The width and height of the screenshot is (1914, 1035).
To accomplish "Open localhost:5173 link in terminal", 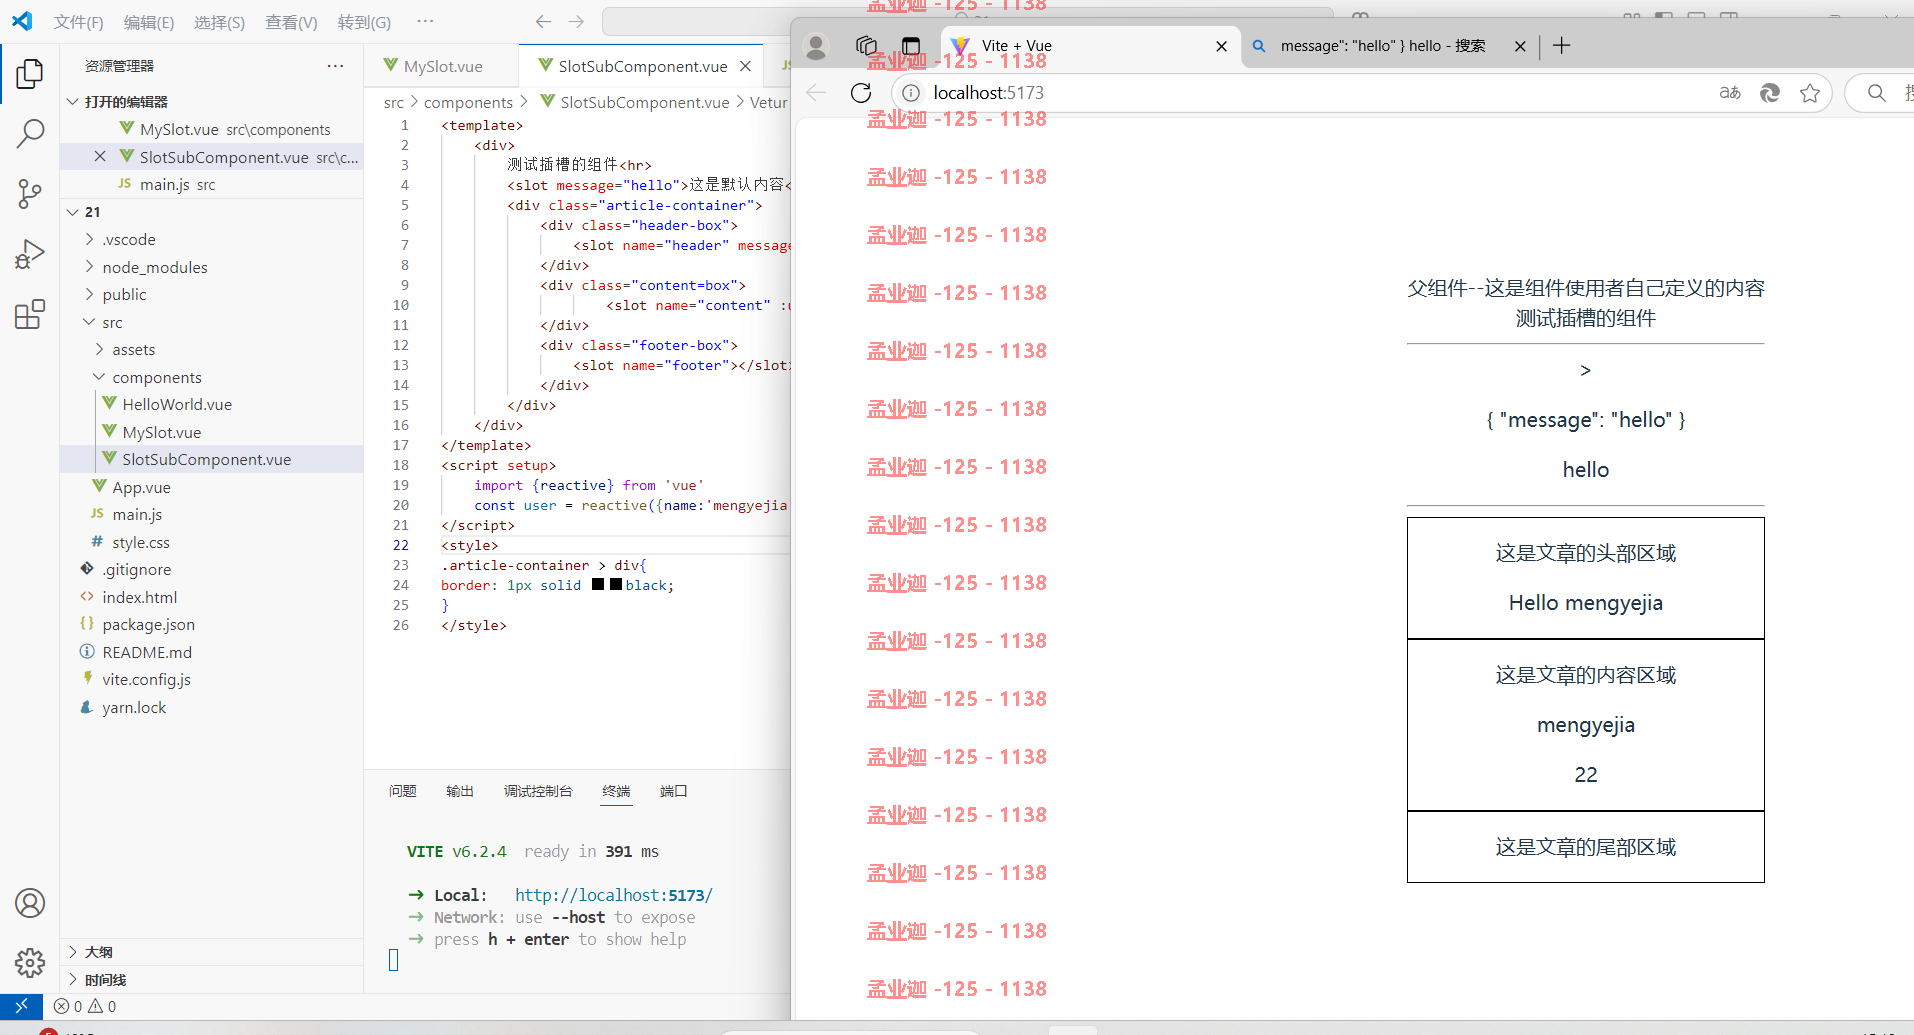I will 613,895.
